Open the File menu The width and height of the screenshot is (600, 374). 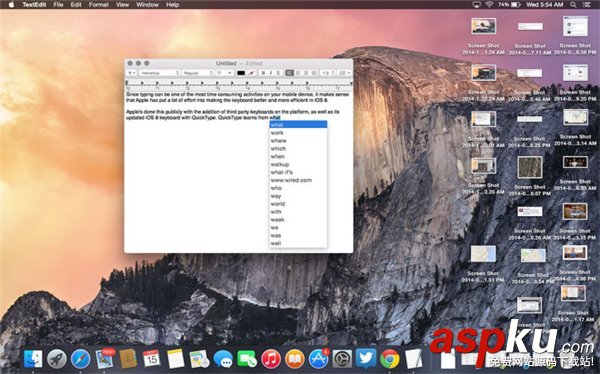59,5
